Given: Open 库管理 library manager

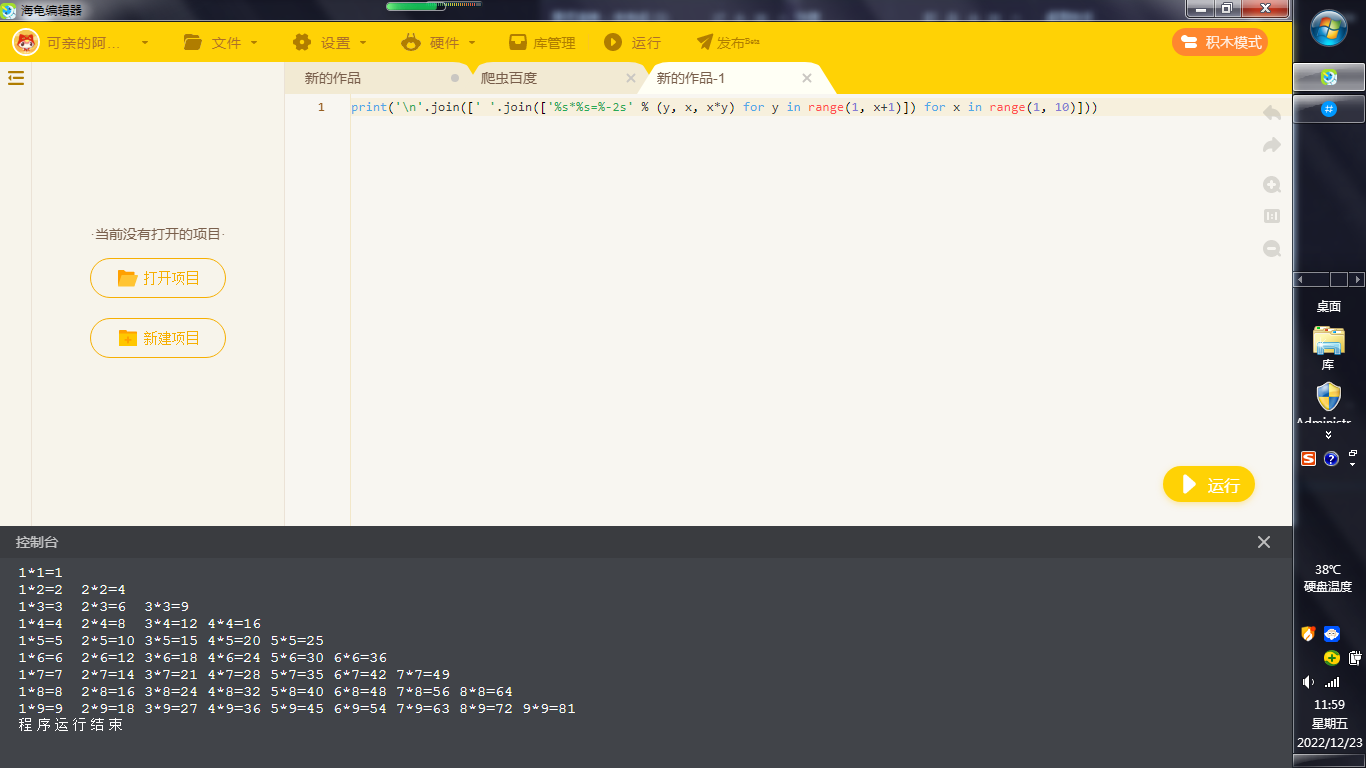Looking at the screenshot, I should tap(542, 43).
